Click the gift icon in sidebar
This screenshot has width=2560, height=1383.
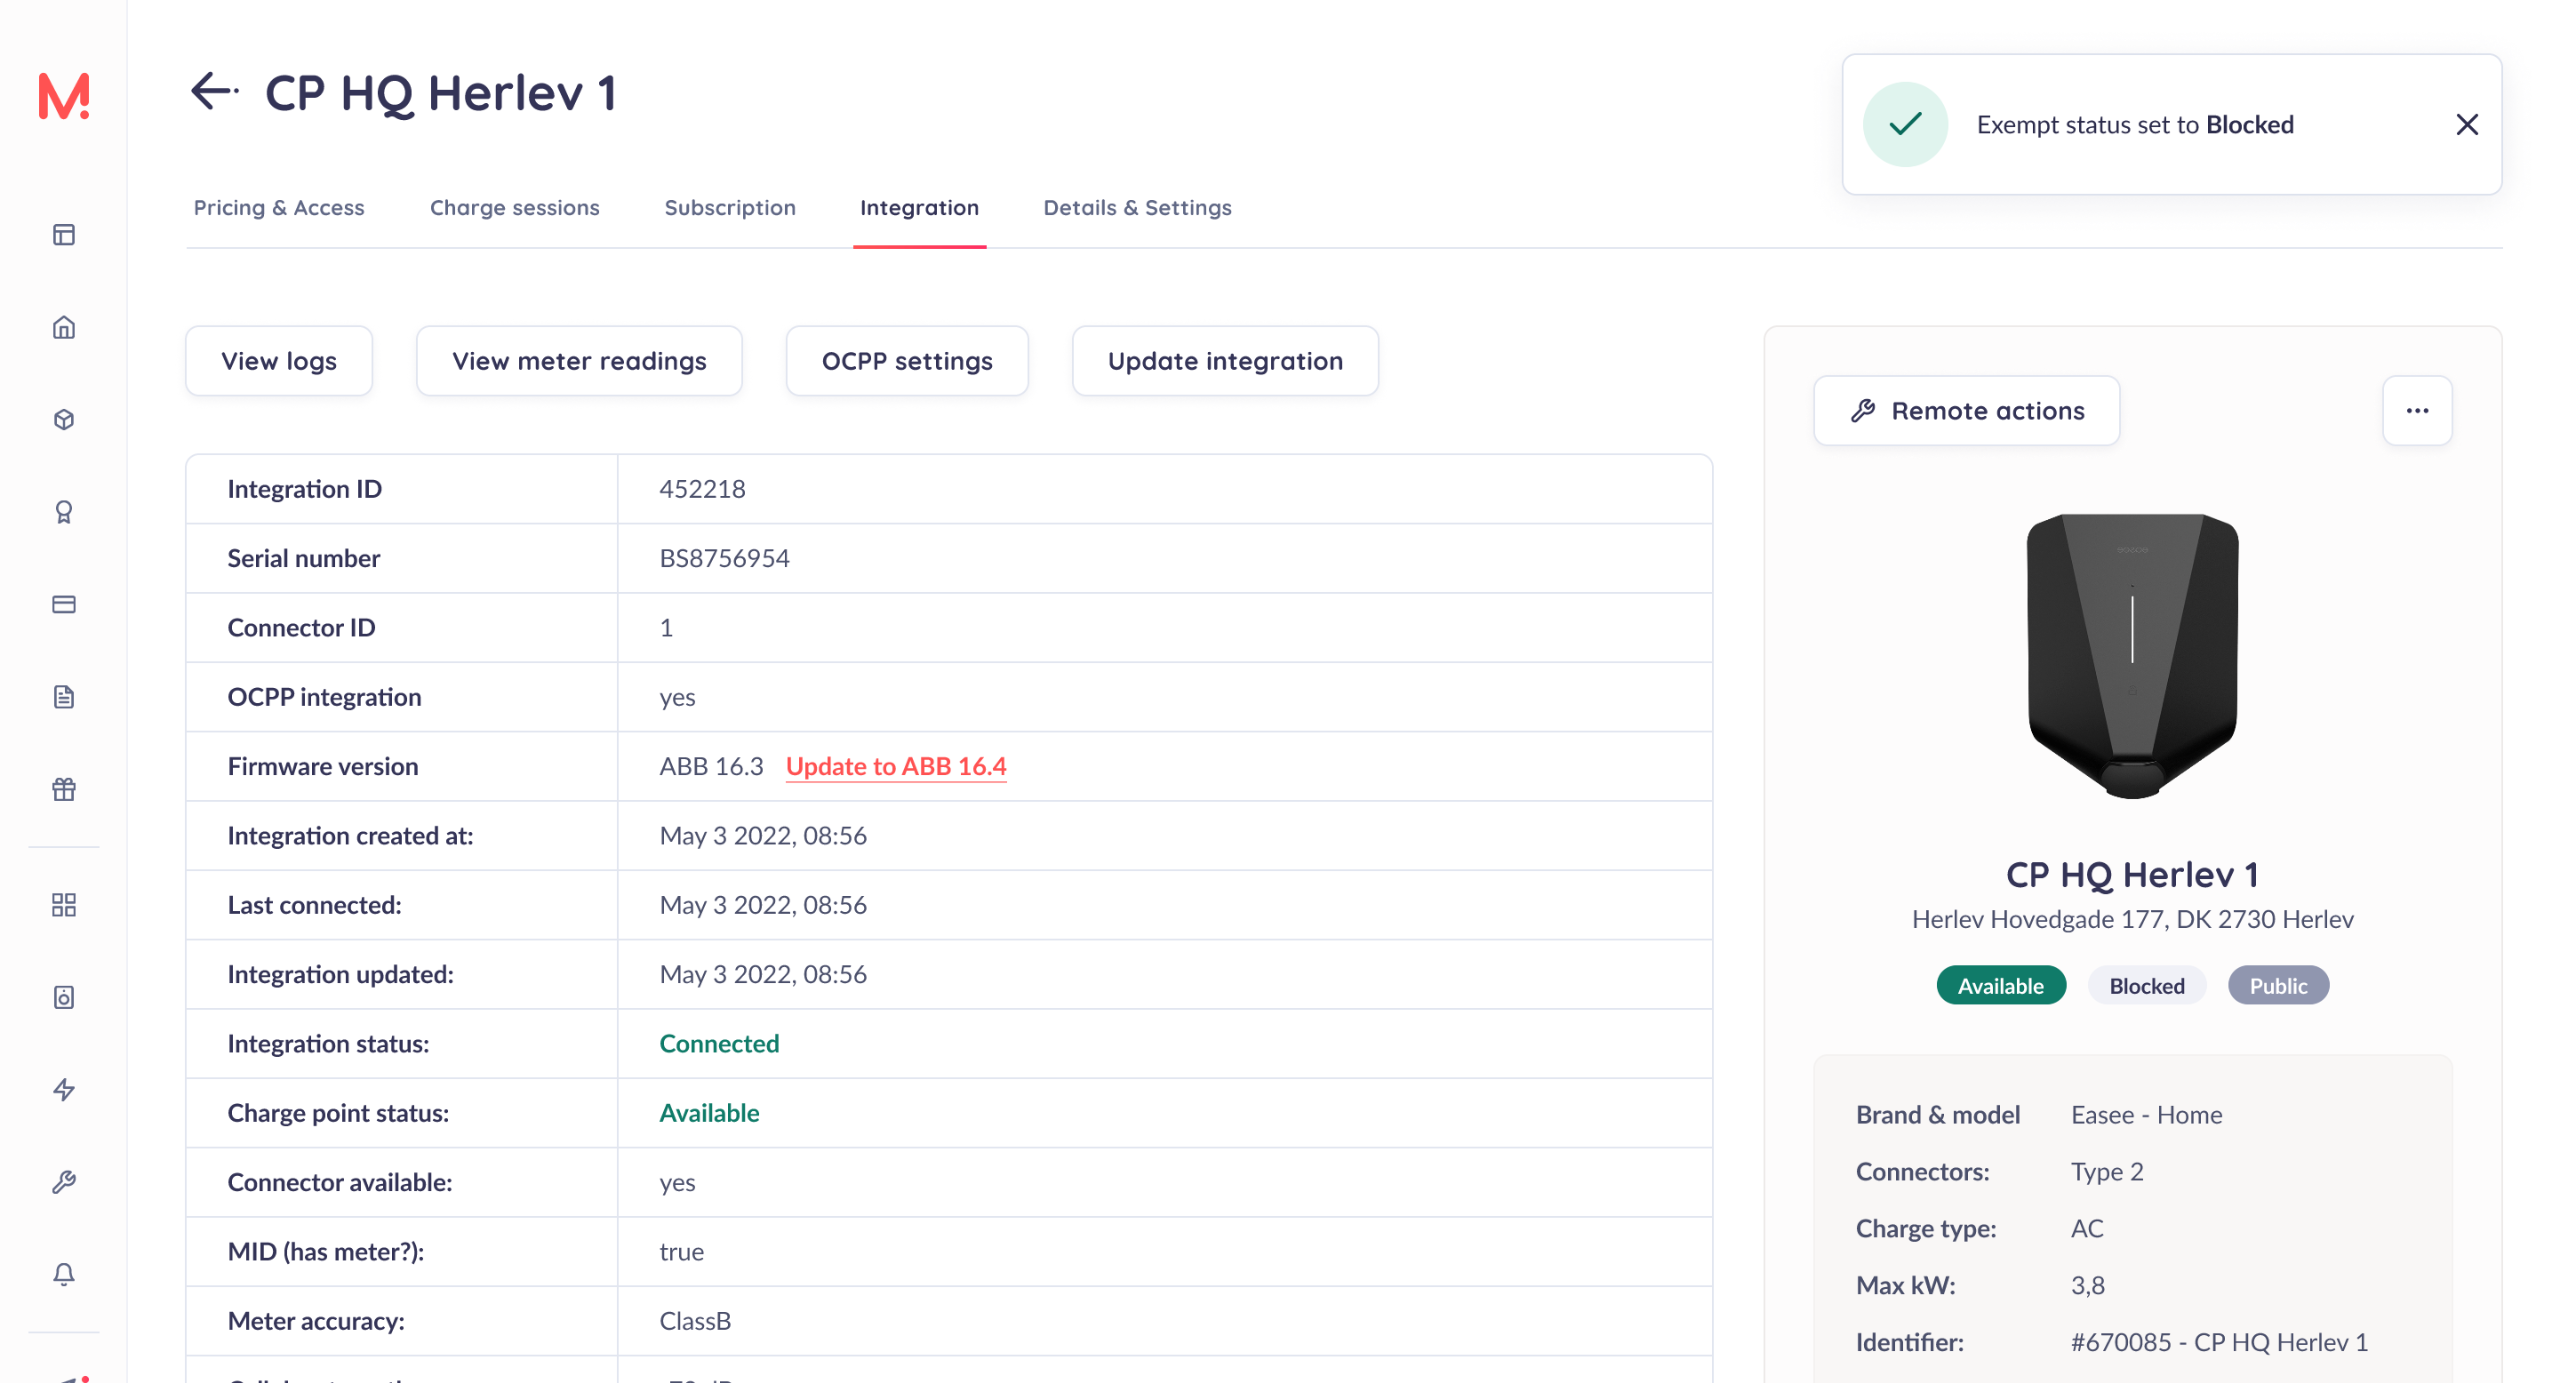tap(64, 789)
